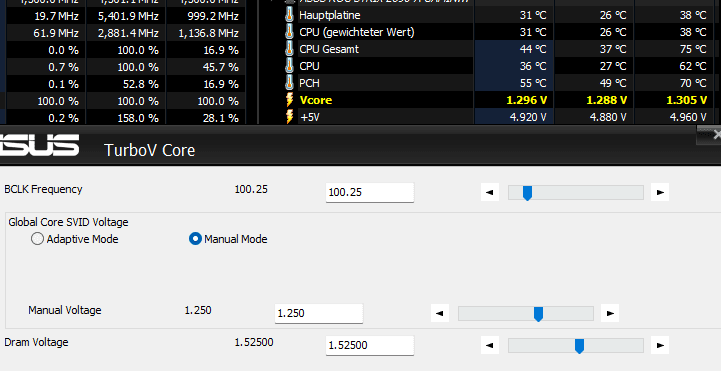Click the Global Core SVID Voltage label
The width and height of the screenshot is (721, 371).
[x=68, y=222]
